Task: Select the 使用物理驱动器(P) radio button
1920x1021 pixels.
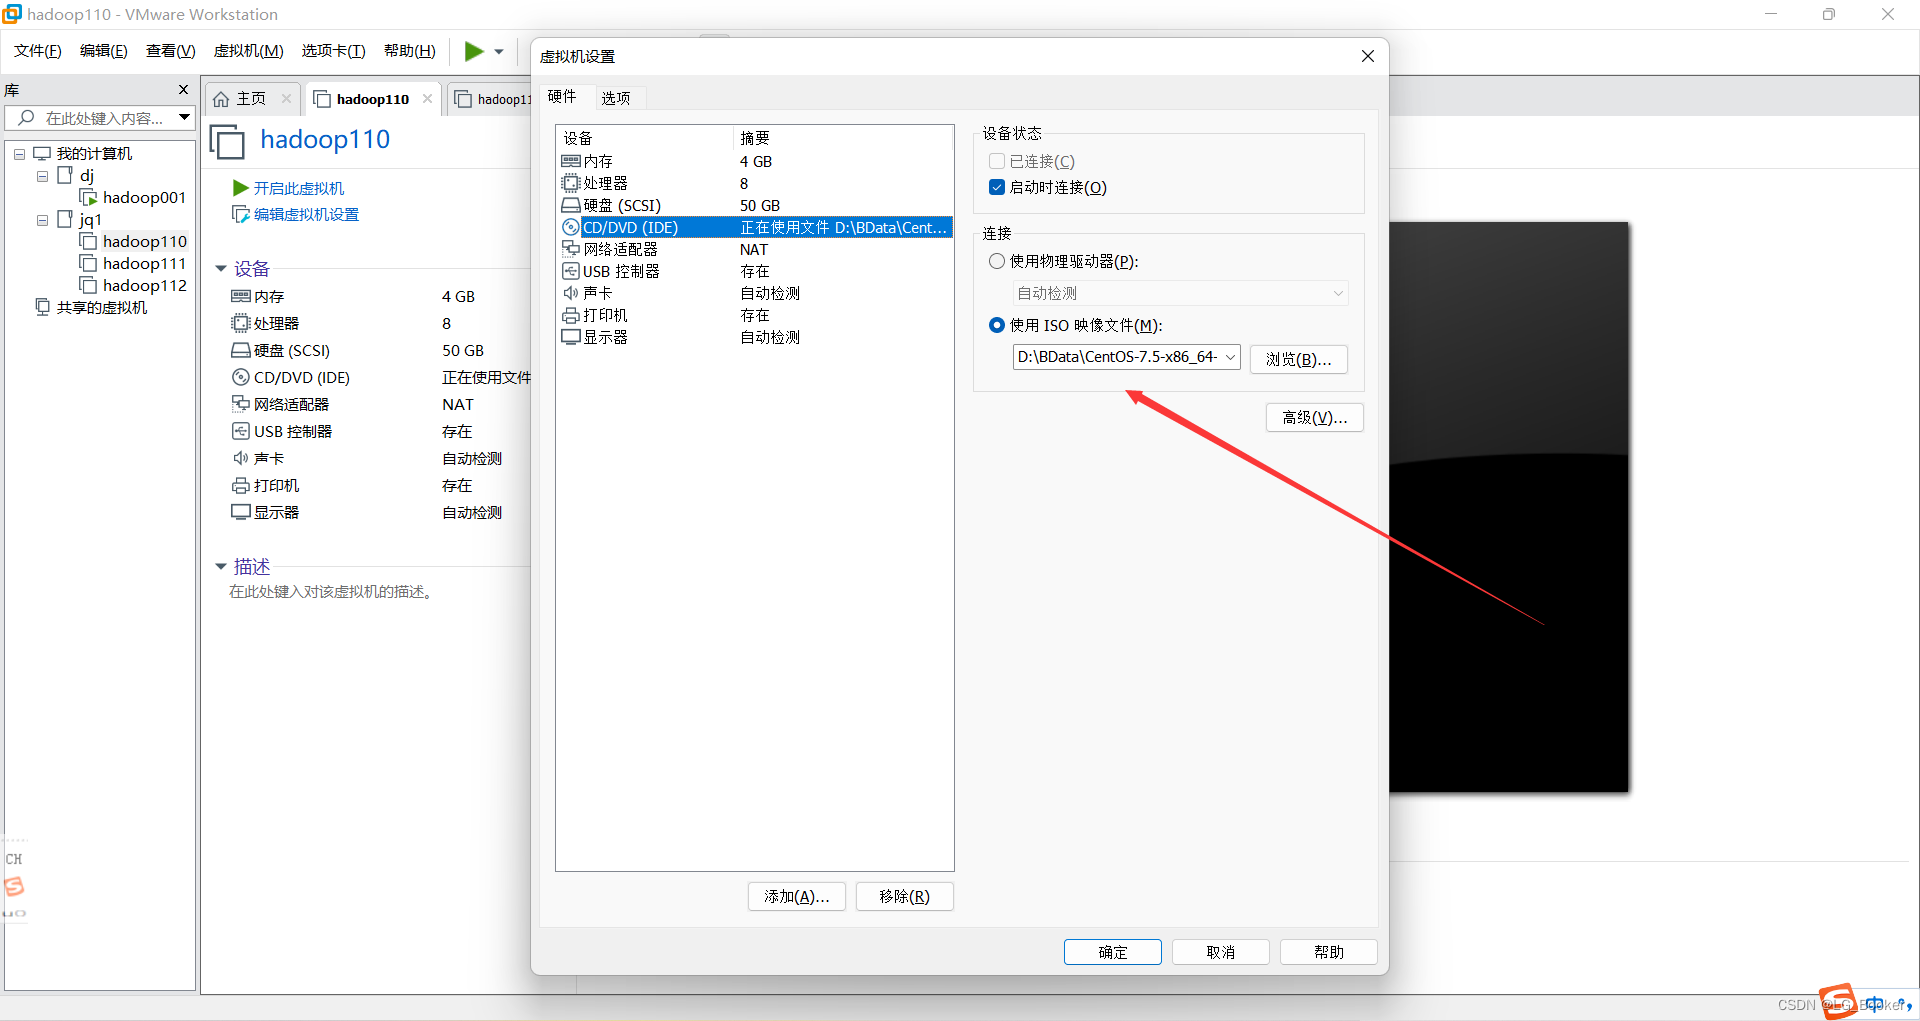Action: click(997, 261)
